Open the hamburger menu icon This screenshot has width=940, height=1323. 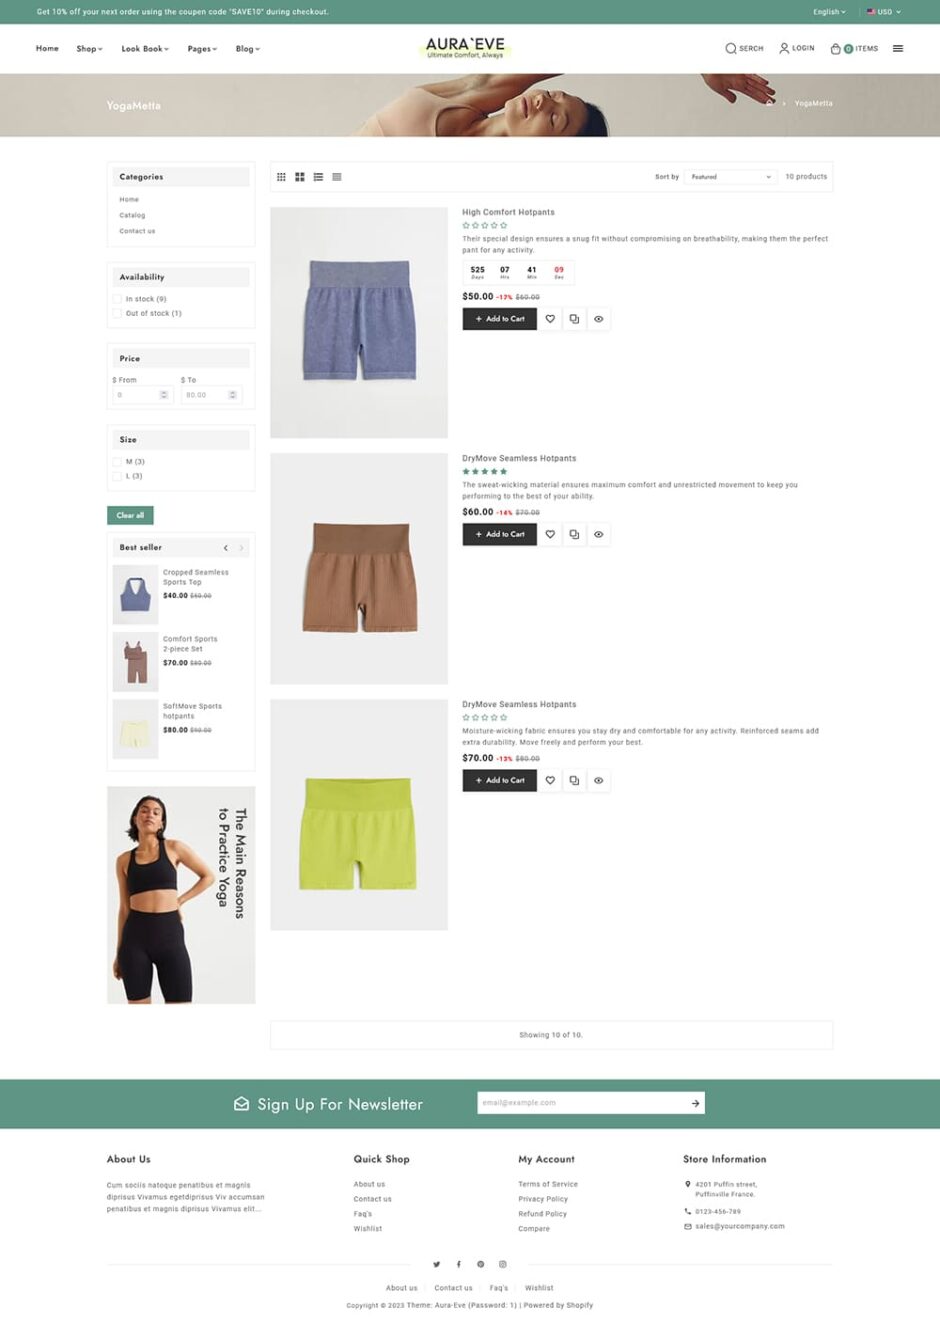(x=898, y=48)
